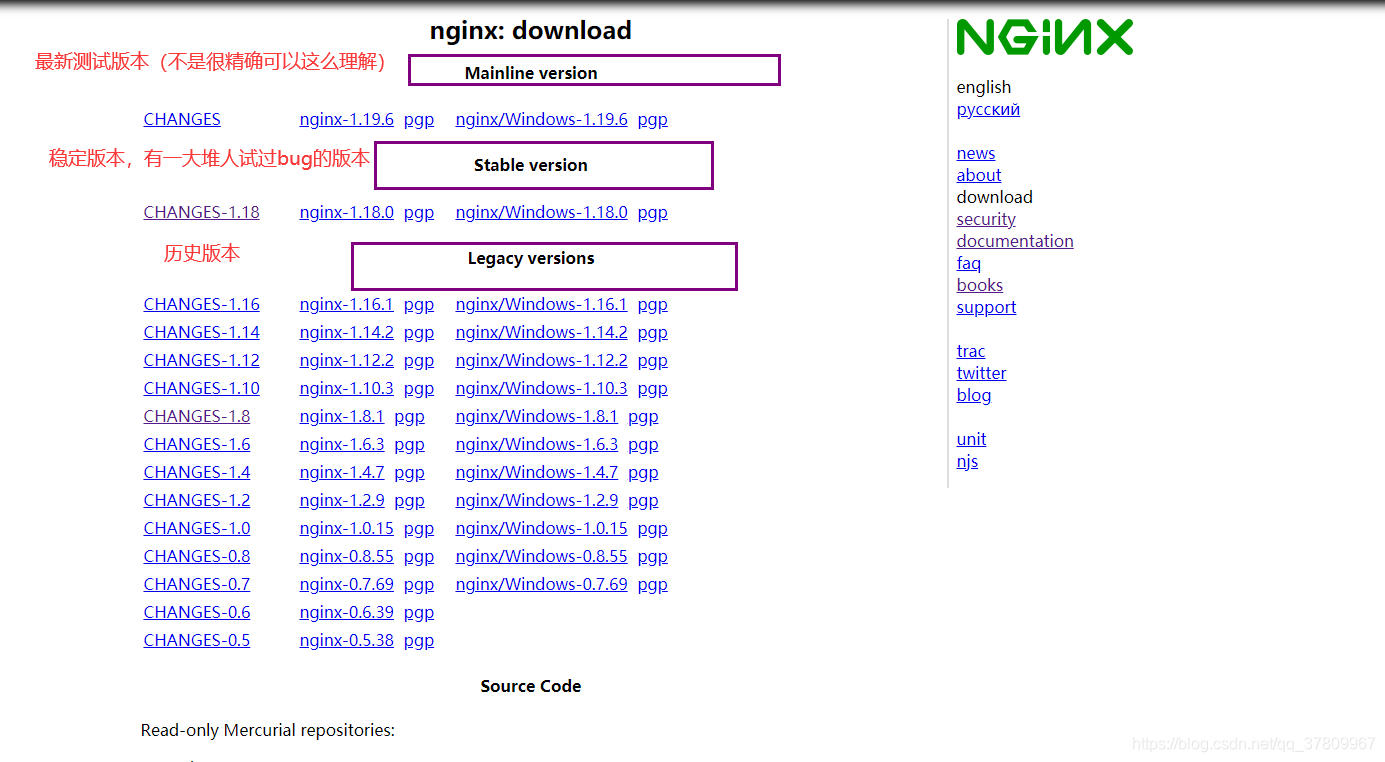The height and width of the screenshot is (762, 1385).
Task: Open the support link in sidebar
Action: click(986, 307)
